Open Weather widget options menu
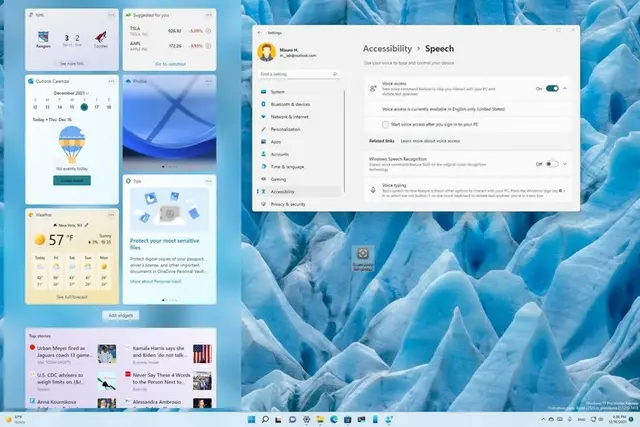The image size is (640, 427). (x=111, y=215)
